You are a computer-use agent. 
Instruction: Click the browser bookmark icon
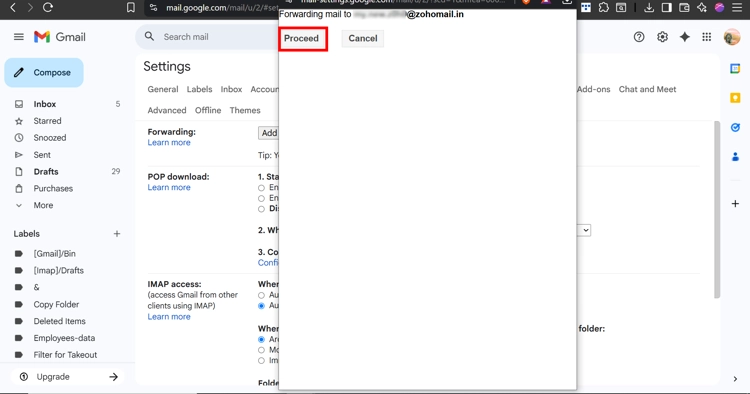[131, 8]
